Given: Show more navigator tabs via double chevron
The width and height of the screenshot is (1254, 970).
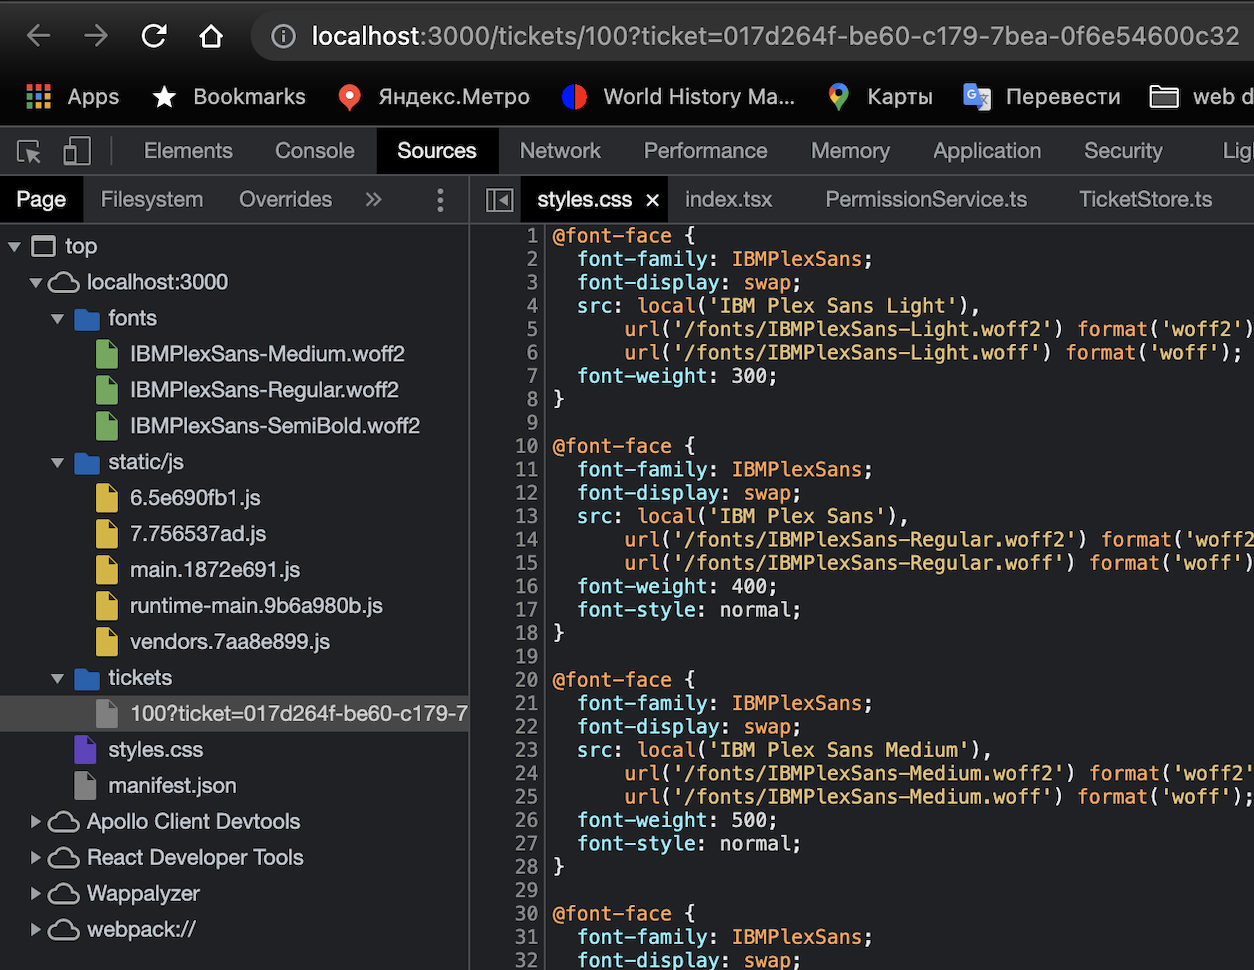Looking at the screenshot, I should [x=374, y=200].
